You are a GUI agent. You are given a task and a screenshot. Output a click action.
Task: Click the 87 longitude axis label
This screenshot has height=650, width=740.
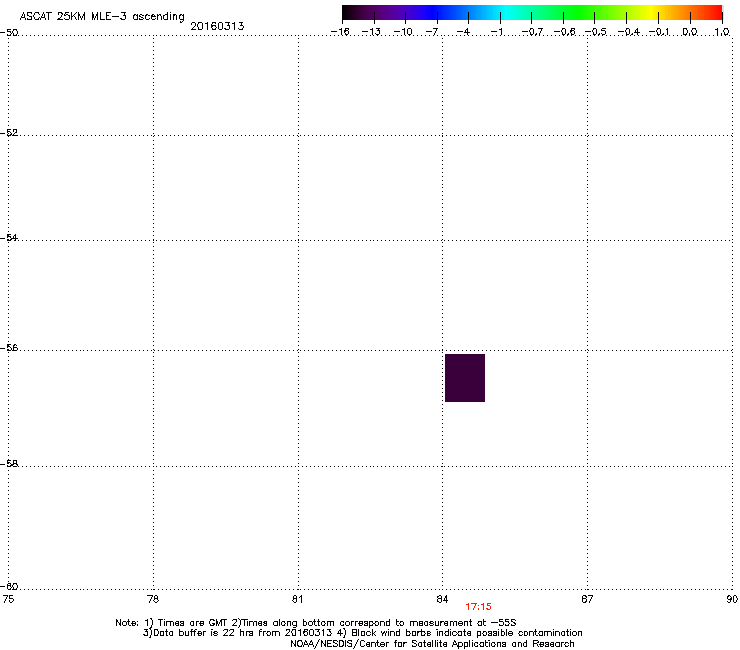pos(587,599)
